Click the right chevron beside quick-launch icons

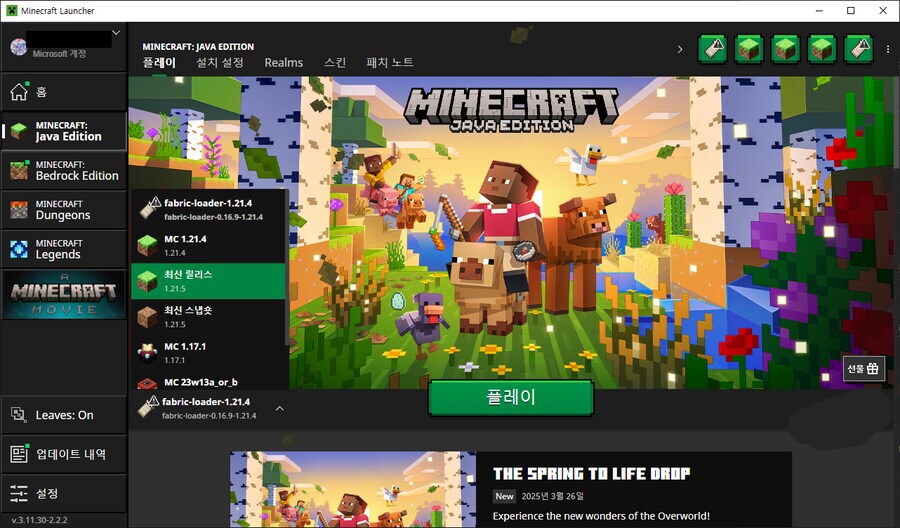[680, 48]
